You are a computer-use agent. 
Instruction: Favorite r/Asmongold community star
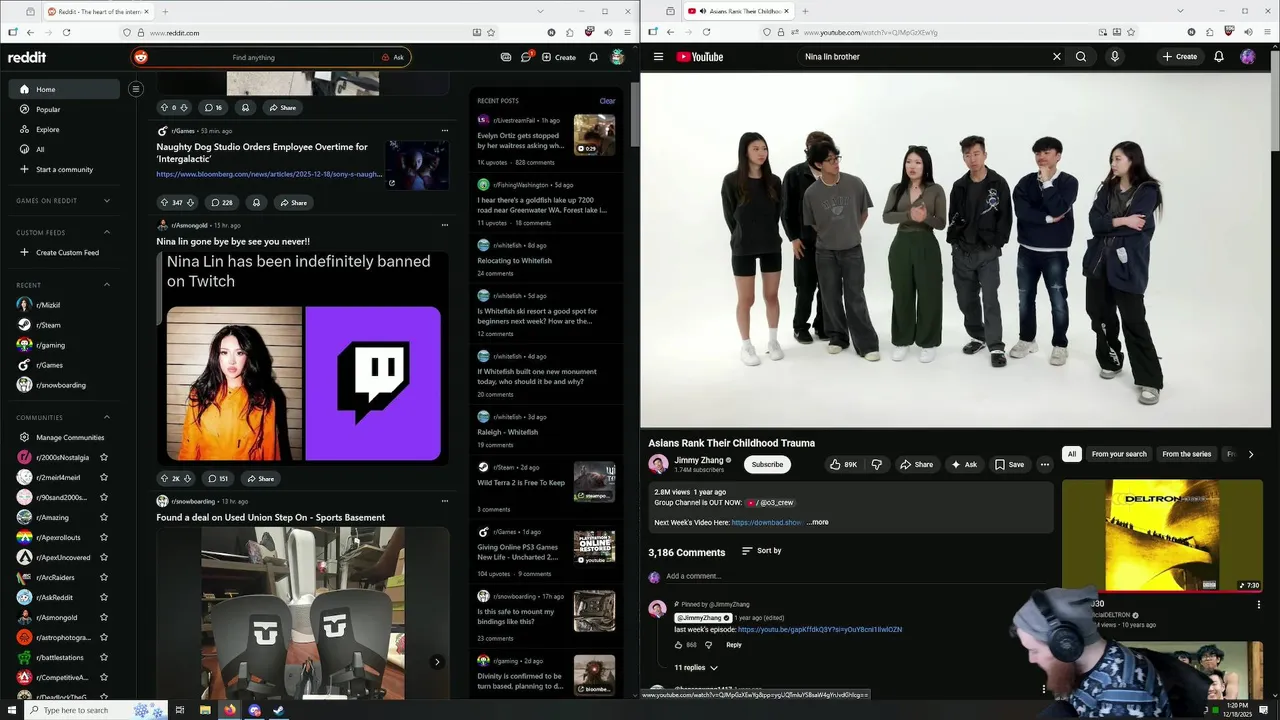pyautogui.click(x=103, y=617)
